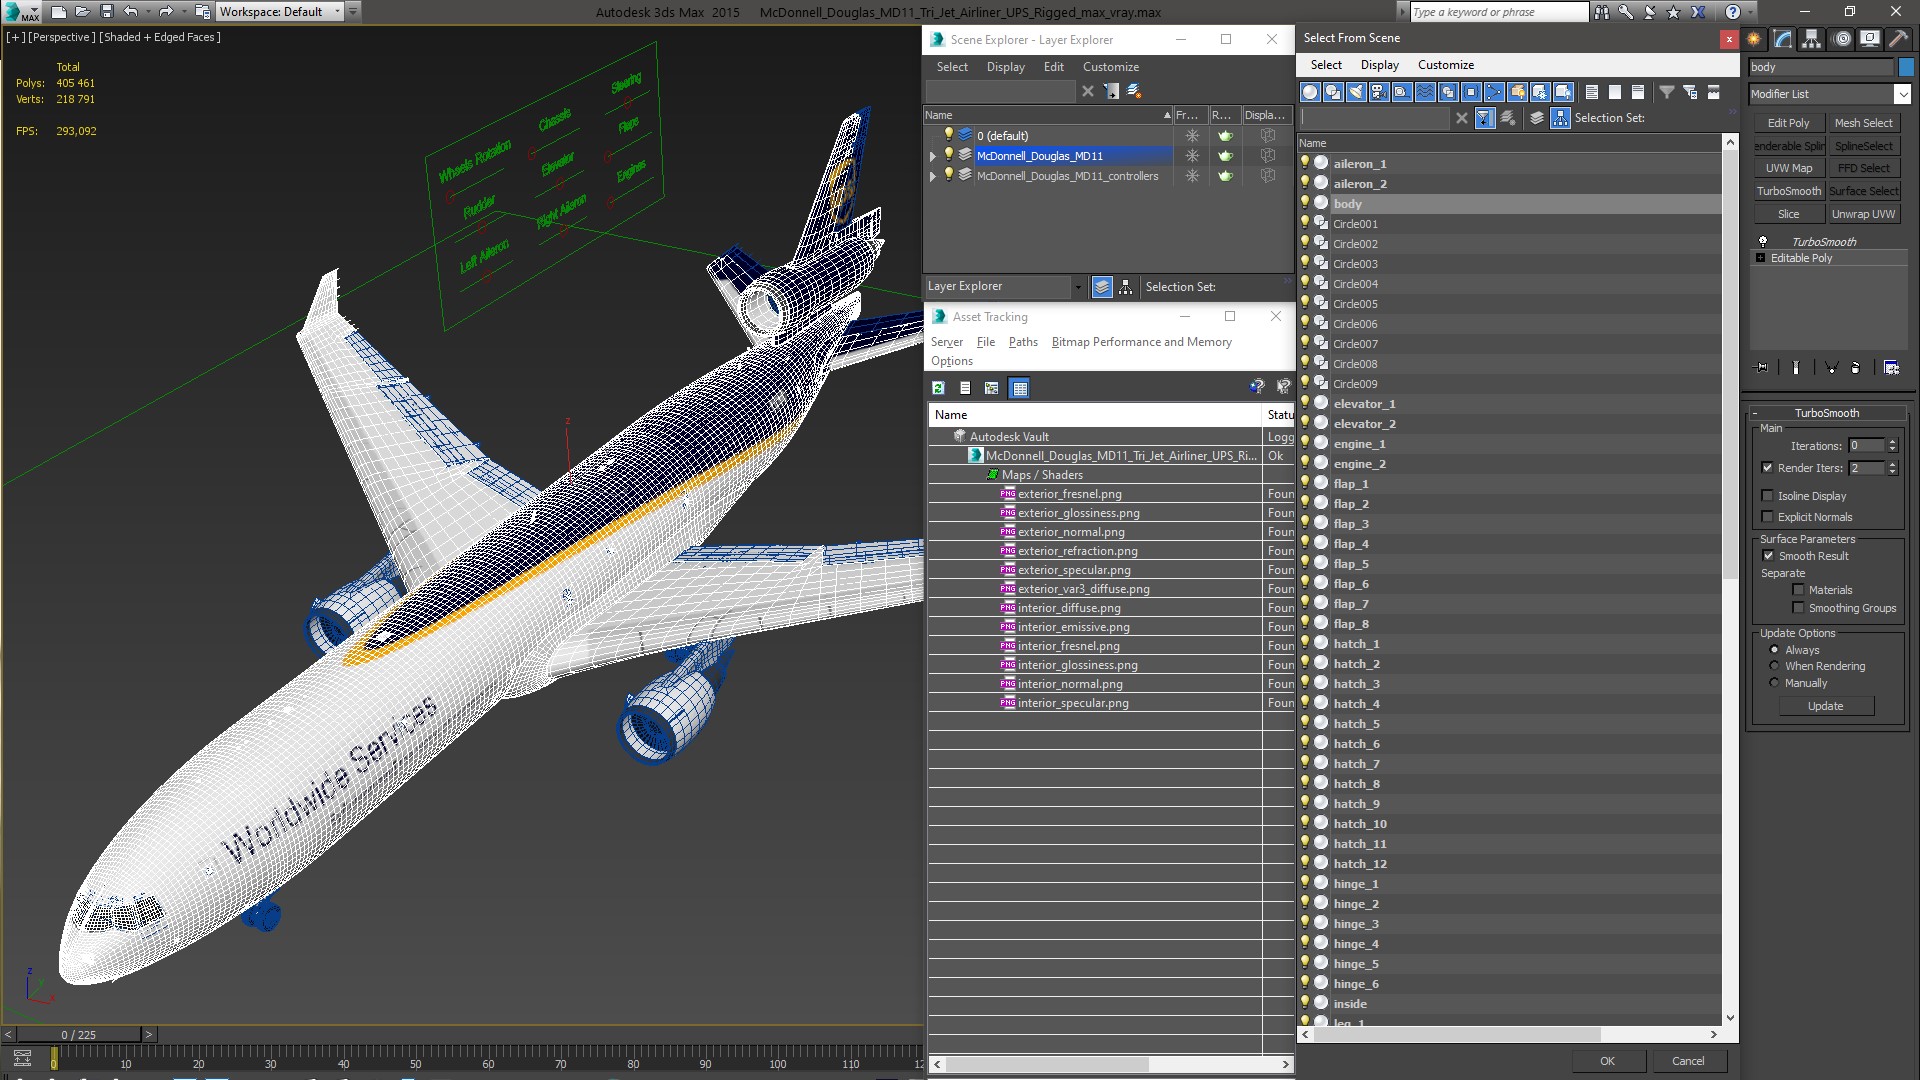Toggle Sort by Layer icon in Select From Scene

tap(1537, 118)
